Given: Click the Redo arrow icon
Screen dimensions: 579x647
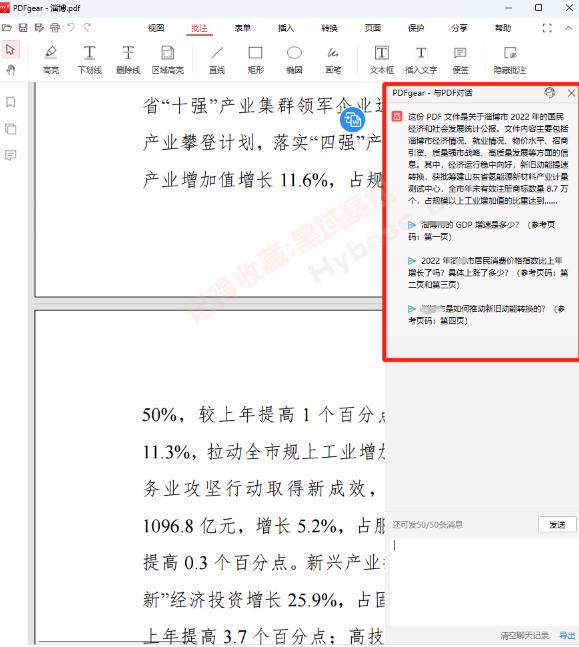Looking at the screenshot, I should point(87,28).
